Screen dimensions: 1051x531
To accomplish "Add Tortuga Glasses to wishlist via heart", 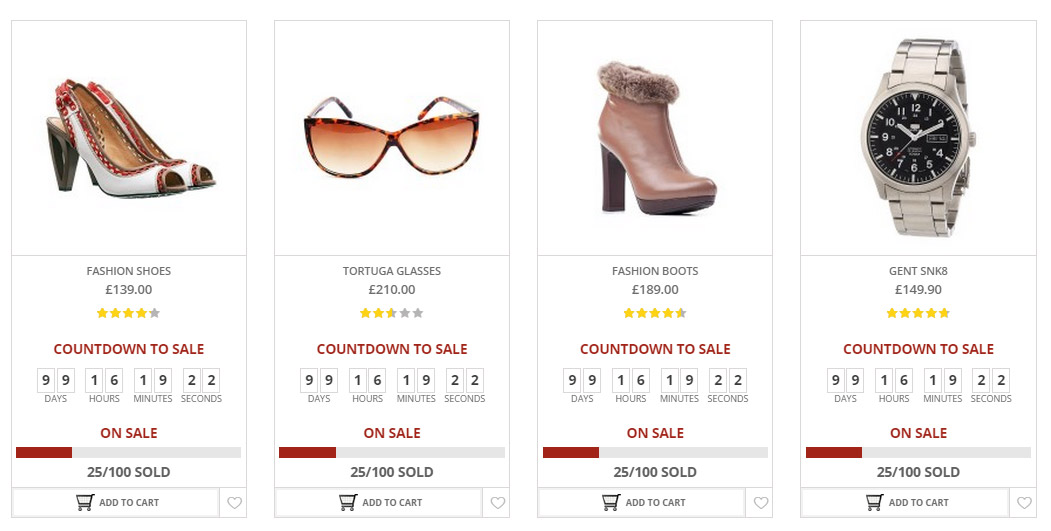I will click(497, 503).
